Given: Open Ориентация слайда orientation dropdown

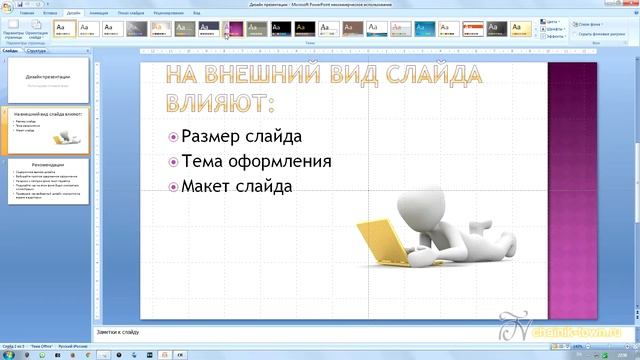Looking at the screenshot, I should pos(36,29).
